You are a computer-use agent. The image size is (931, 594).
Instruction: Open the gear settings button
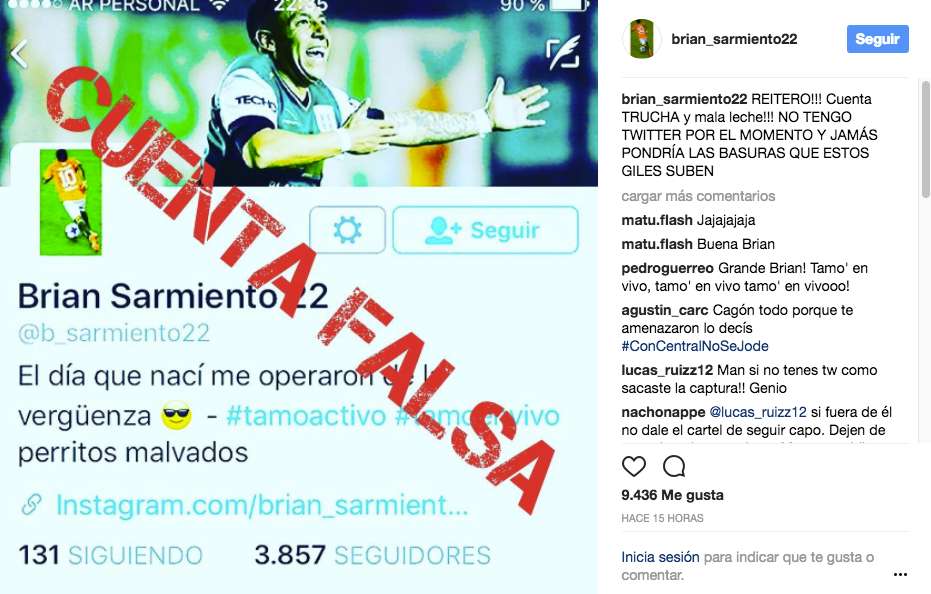(347, 230)
